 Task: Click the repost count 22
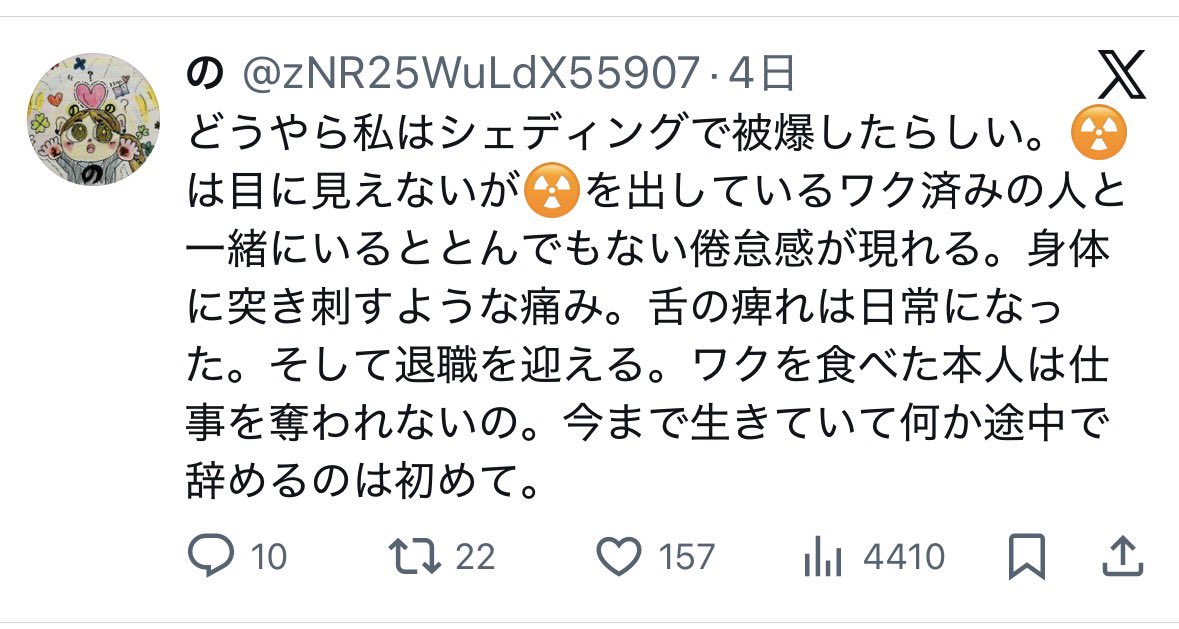pos(475,558)
